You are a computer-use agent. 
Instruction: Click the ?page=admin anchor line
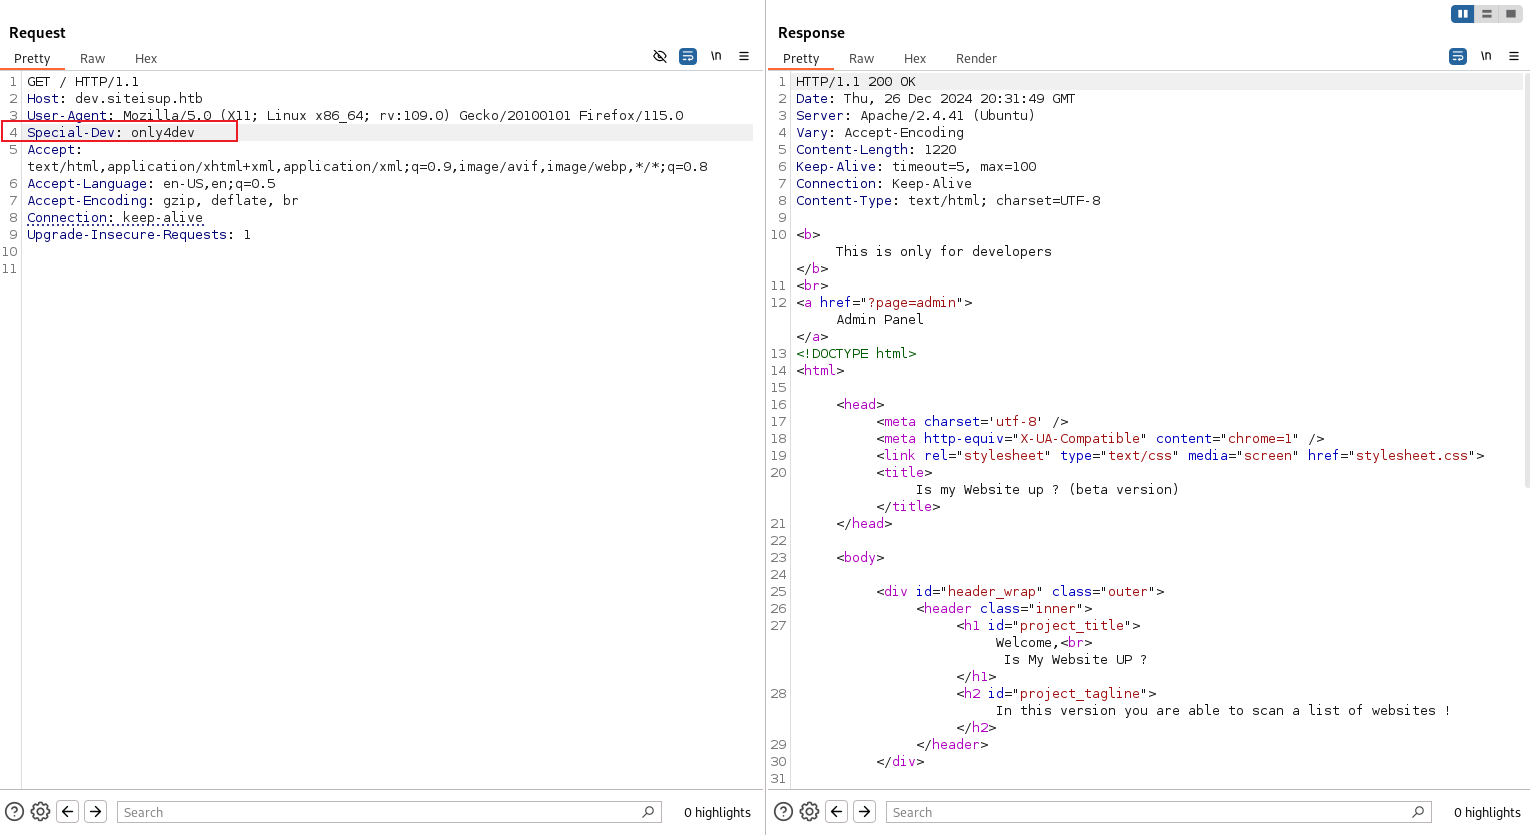click(x=884, y=302)
